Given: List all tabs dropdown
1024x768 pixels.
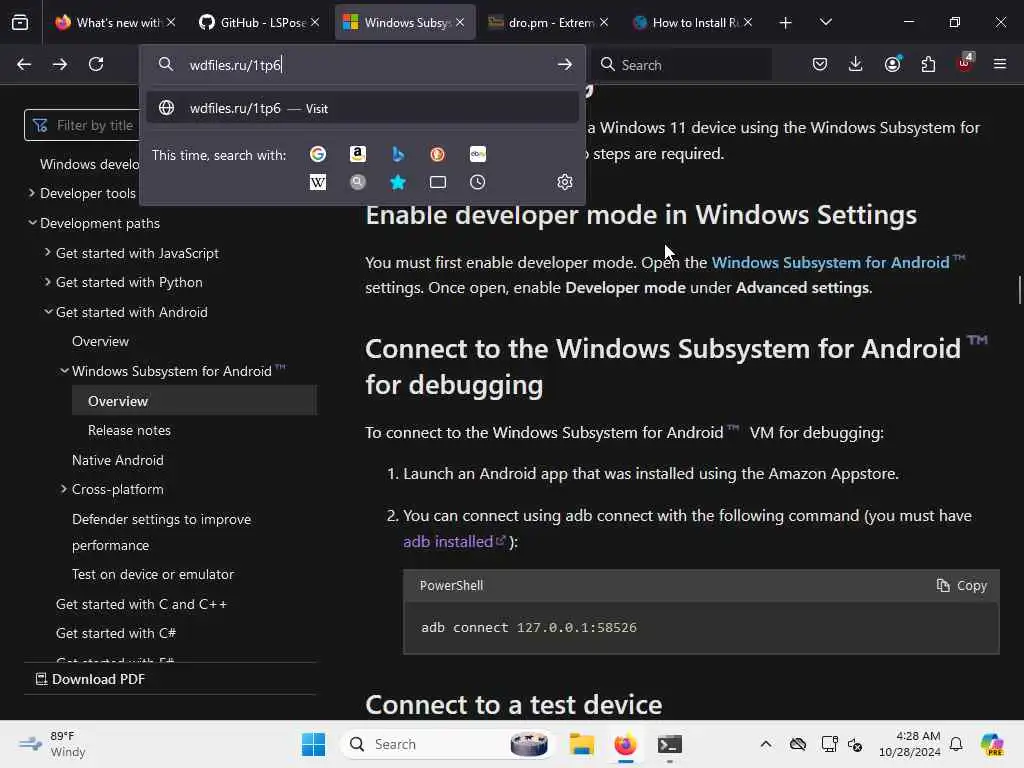Looking at the screenshot, I should click(x=825, y=22).
